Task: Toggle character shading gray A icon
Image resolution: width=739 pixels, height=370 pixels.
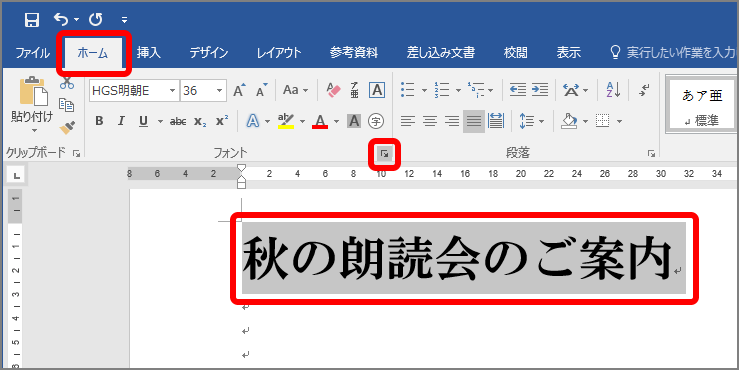Action: (354, 121)
